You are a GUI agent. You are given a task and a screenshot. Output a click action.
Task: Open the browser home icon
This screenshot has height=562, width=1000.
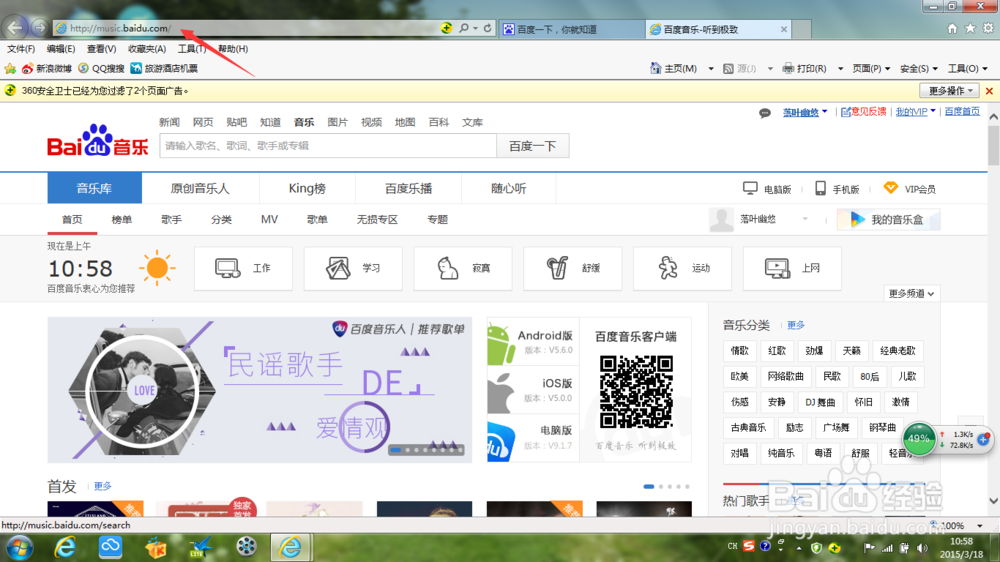coord(952,28)
